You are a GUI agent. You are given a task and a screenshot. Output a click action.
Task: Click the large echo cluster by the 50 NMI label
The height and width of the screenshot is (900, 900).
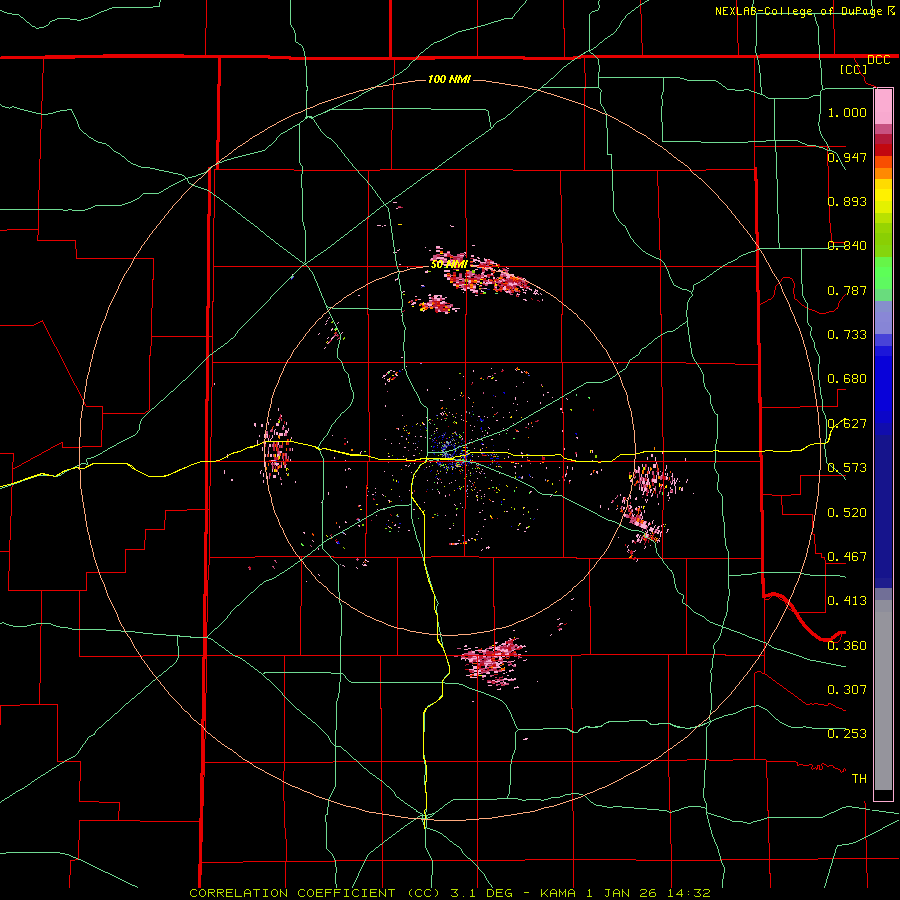tap(485, 273)
